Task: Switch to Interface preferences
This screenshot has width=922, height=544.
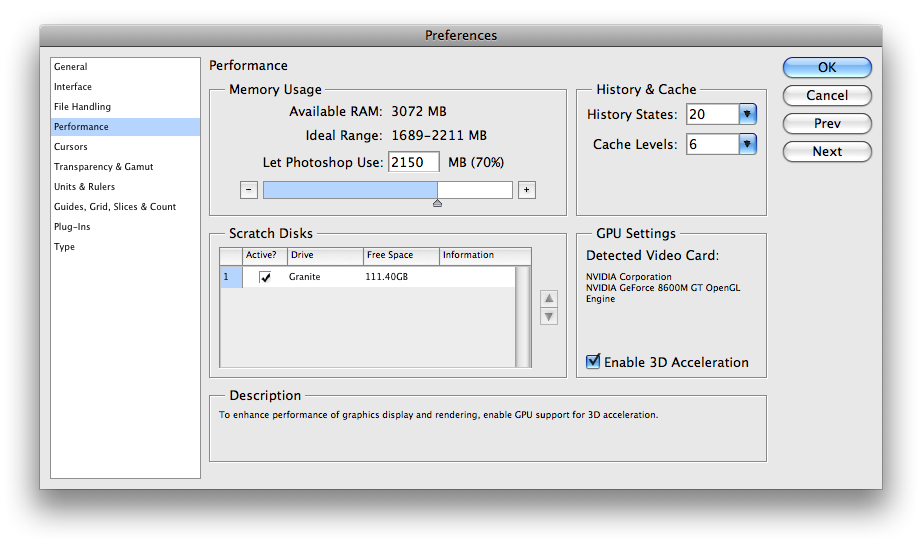Action: pos(73,87)
